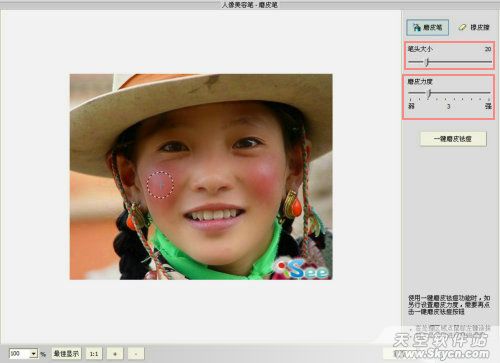The height and width of the screenshot is (363, 500).
Task: Click the 弱 weak end of strength slider
Action: (x=411, y=106)
